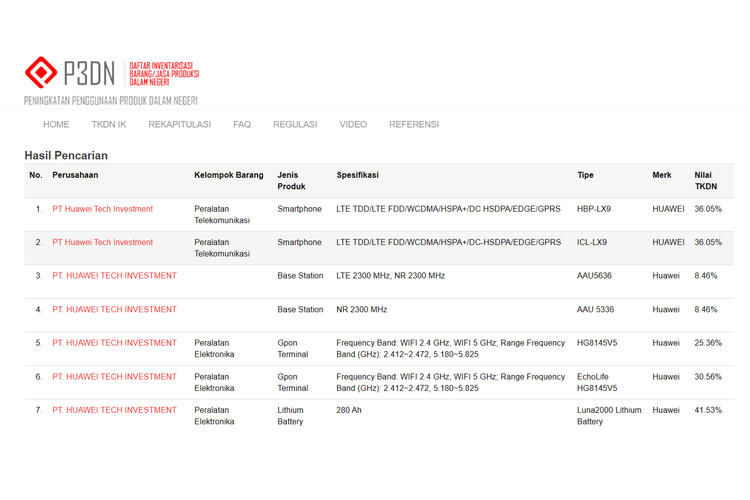Open the HOME menu item

[56, 125]
